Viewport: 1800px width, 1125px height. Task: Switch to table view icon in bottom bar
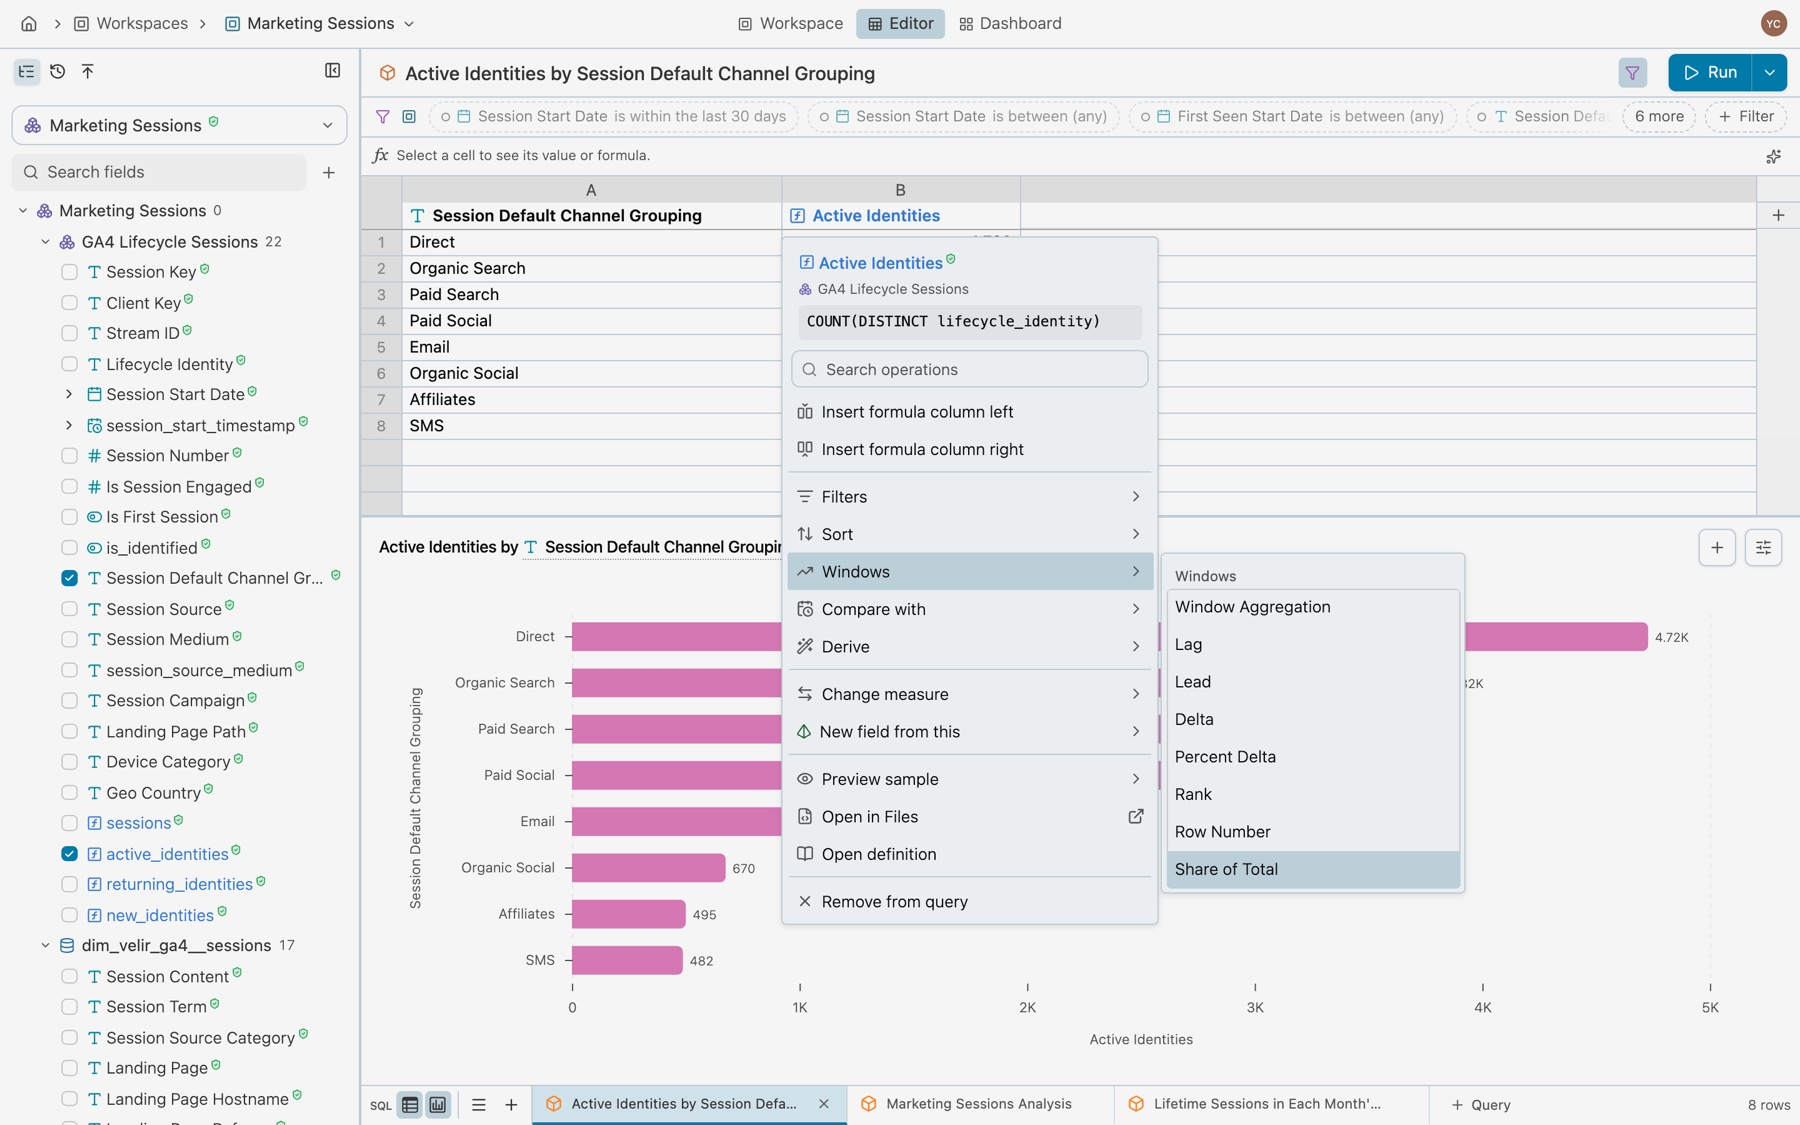click(x=410, y=1105)
